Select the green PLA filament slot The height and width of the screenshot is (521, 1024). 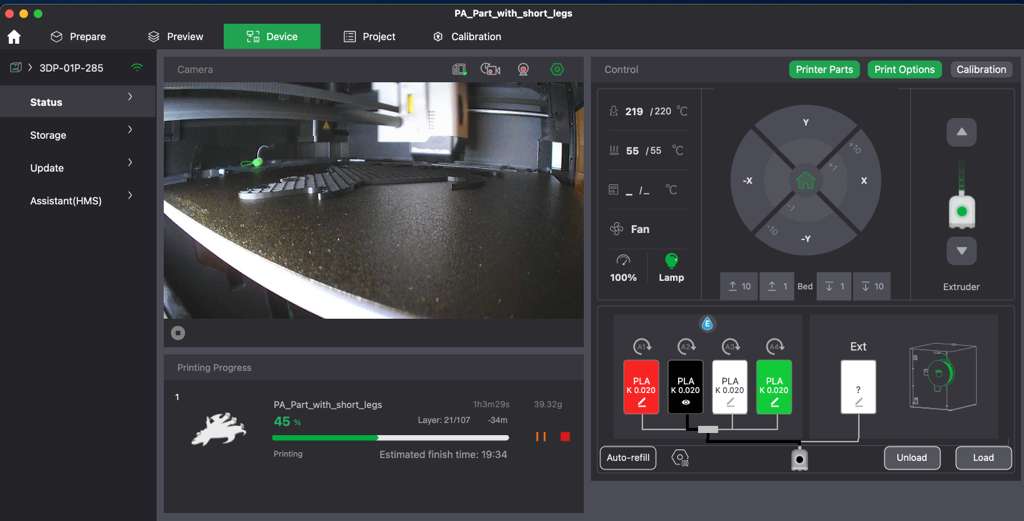(773, 387)
